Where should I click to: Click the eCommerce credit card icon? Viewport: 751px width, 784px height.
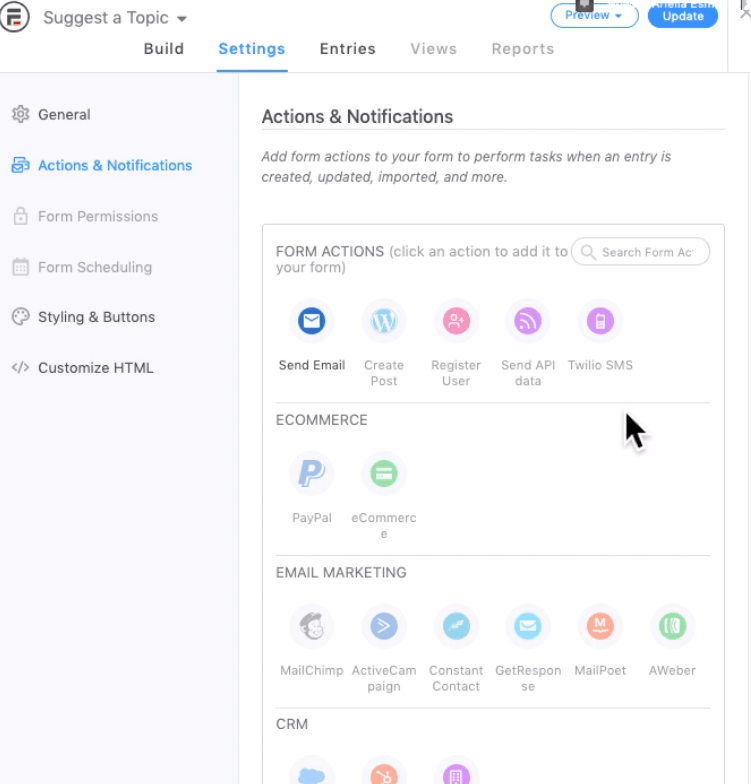pyautogui.click(x=384, y=474)
